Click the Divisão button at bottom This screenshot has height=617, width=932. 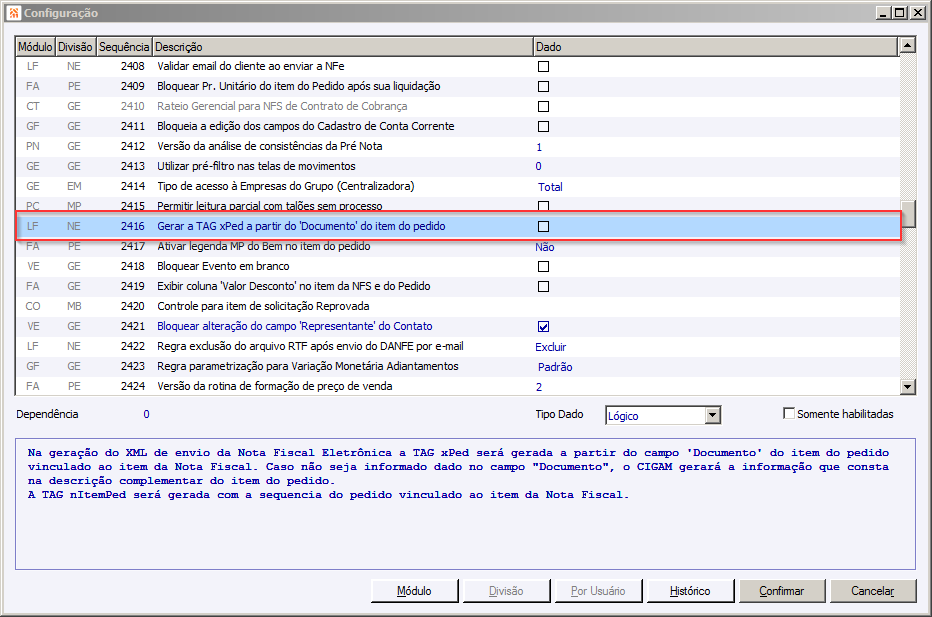[x=506, y=591]
